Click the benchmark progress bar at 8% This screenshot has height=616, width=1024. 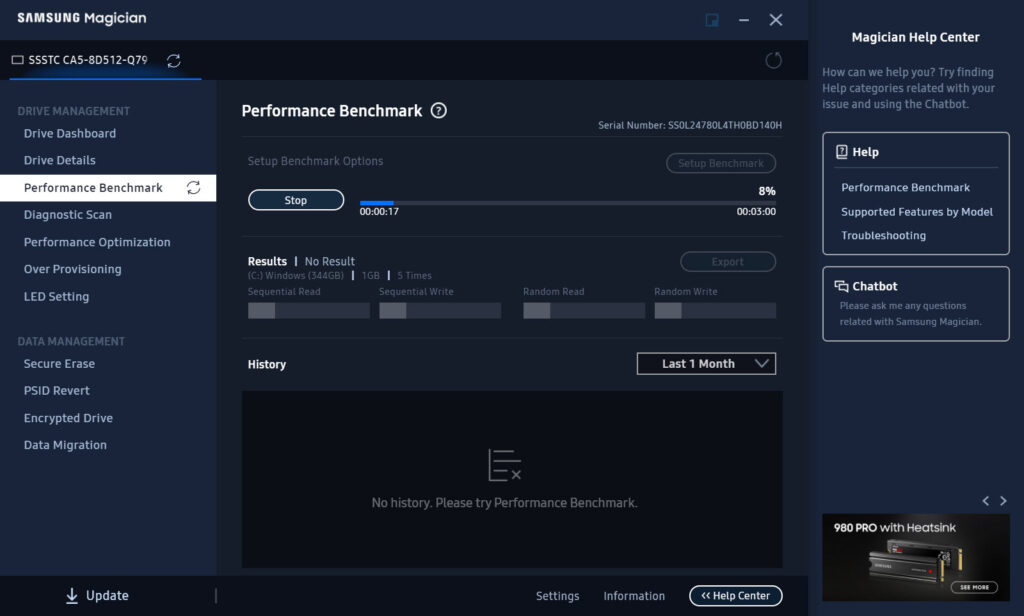pos(568,203)
